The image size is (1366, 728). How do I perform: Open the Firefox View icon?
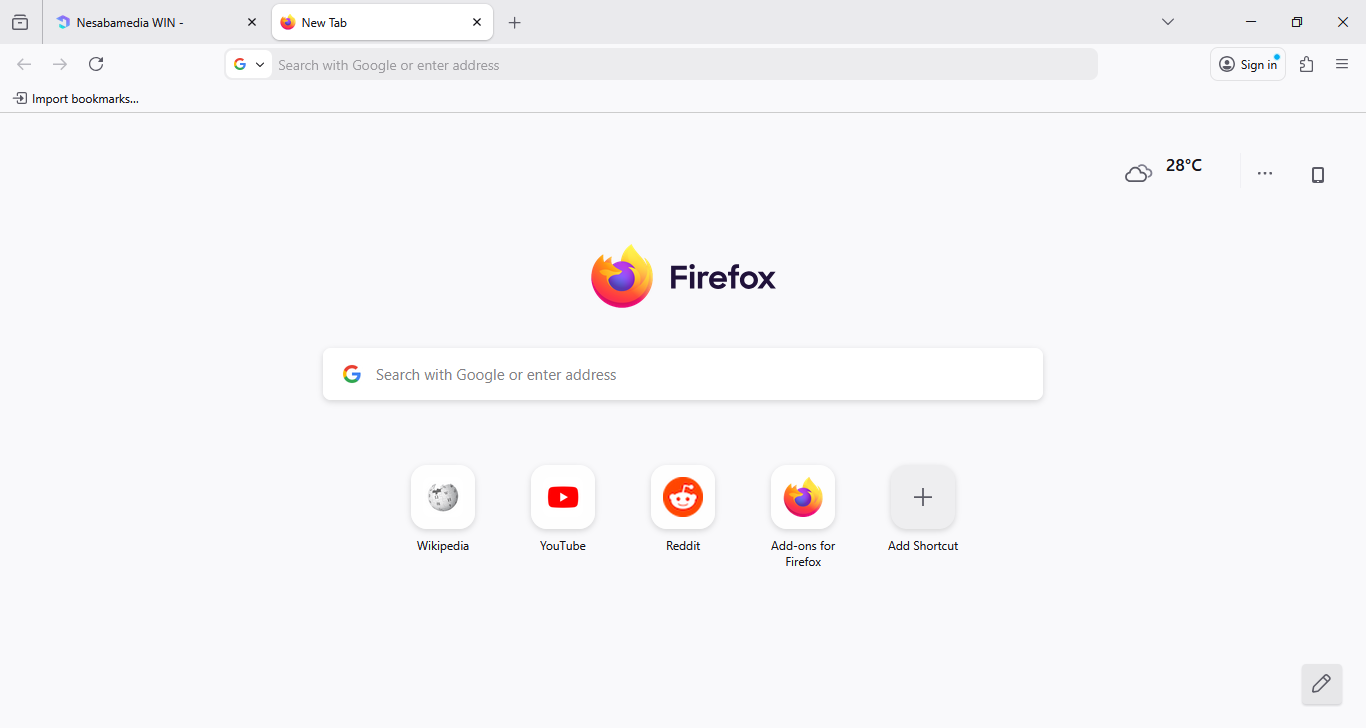[x=20, y=22]
